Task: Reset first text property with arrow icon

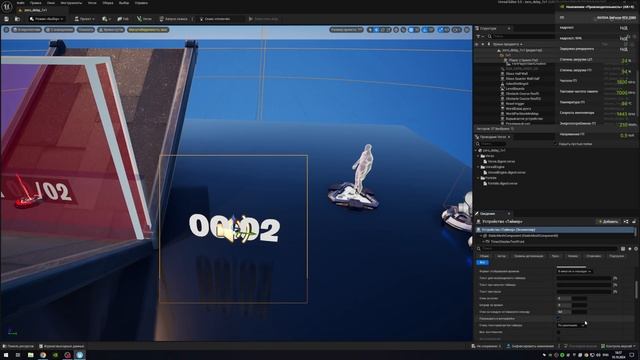Action: [x=615, y=278]
